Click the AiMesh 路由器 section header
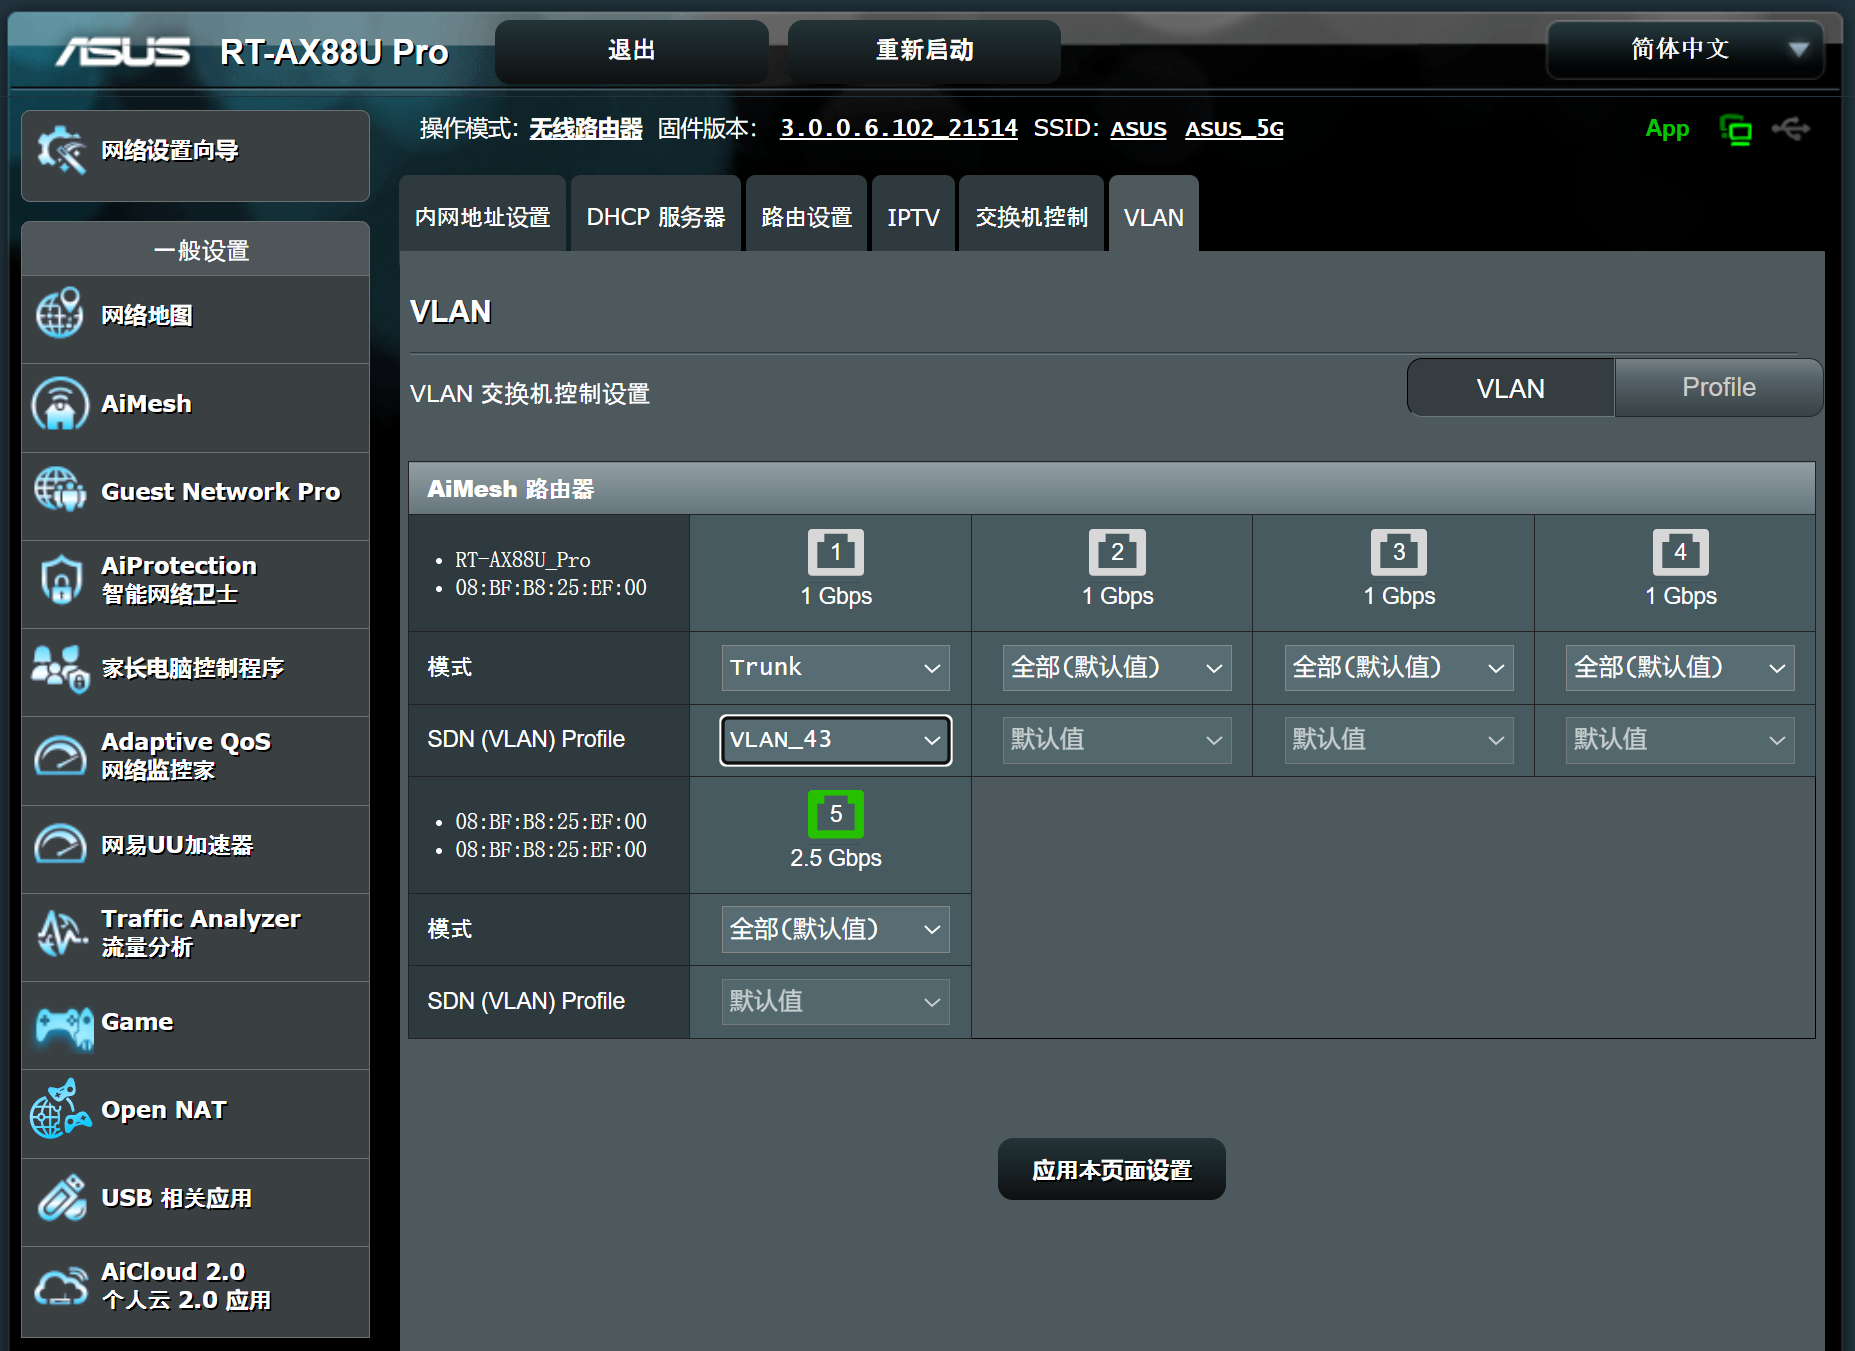 coord(1112,489)
